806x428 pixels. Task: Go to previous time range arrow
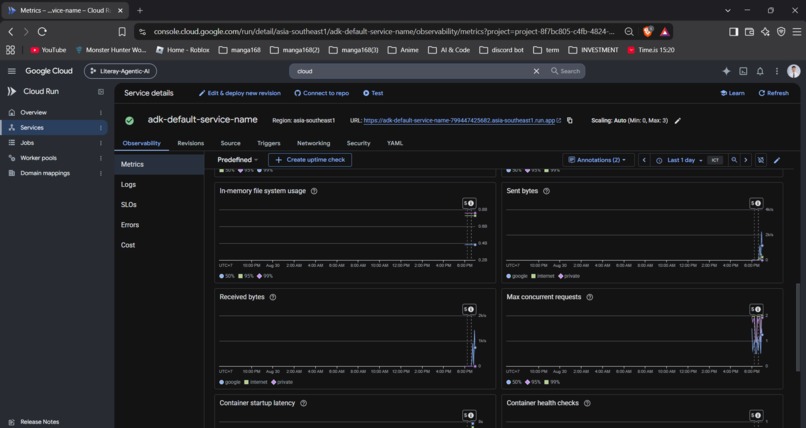click(644, 160)
